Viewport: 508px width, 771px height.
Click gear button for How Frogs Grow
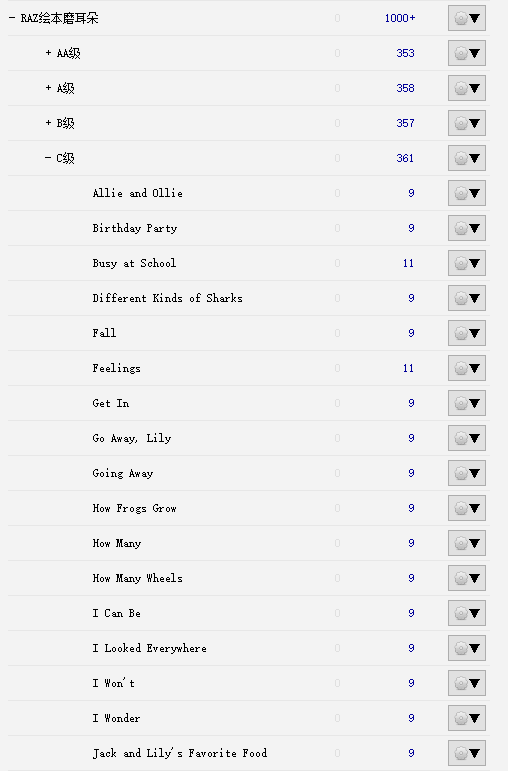coord(467,508)
